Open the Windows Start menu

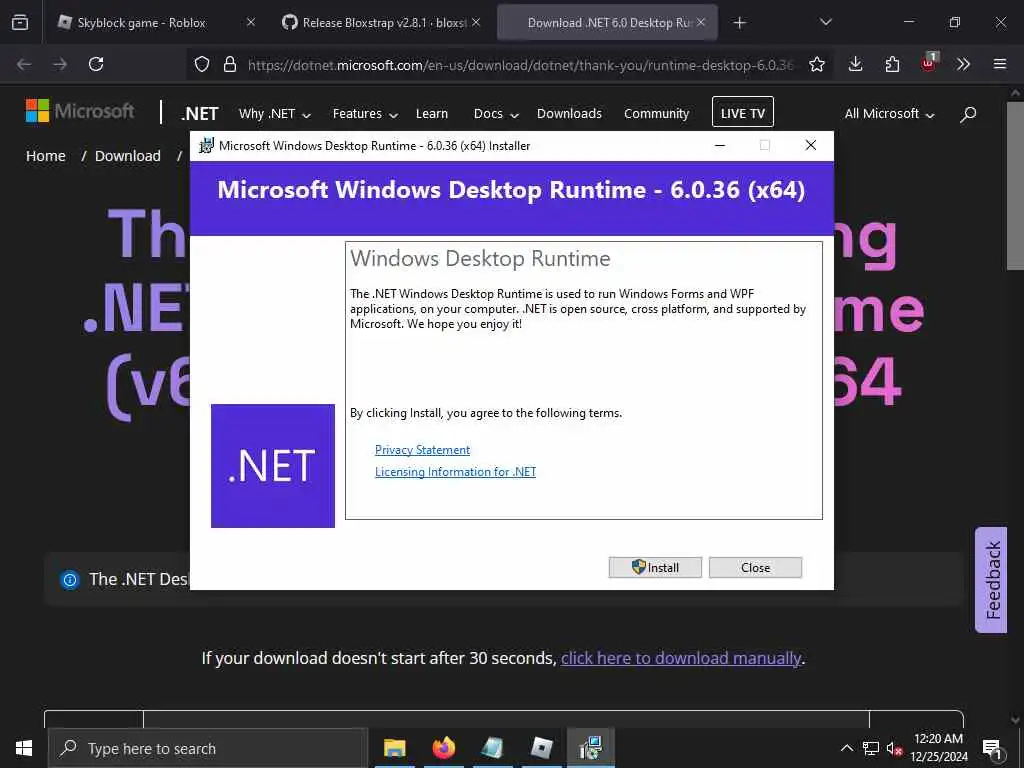pos(24,748)
